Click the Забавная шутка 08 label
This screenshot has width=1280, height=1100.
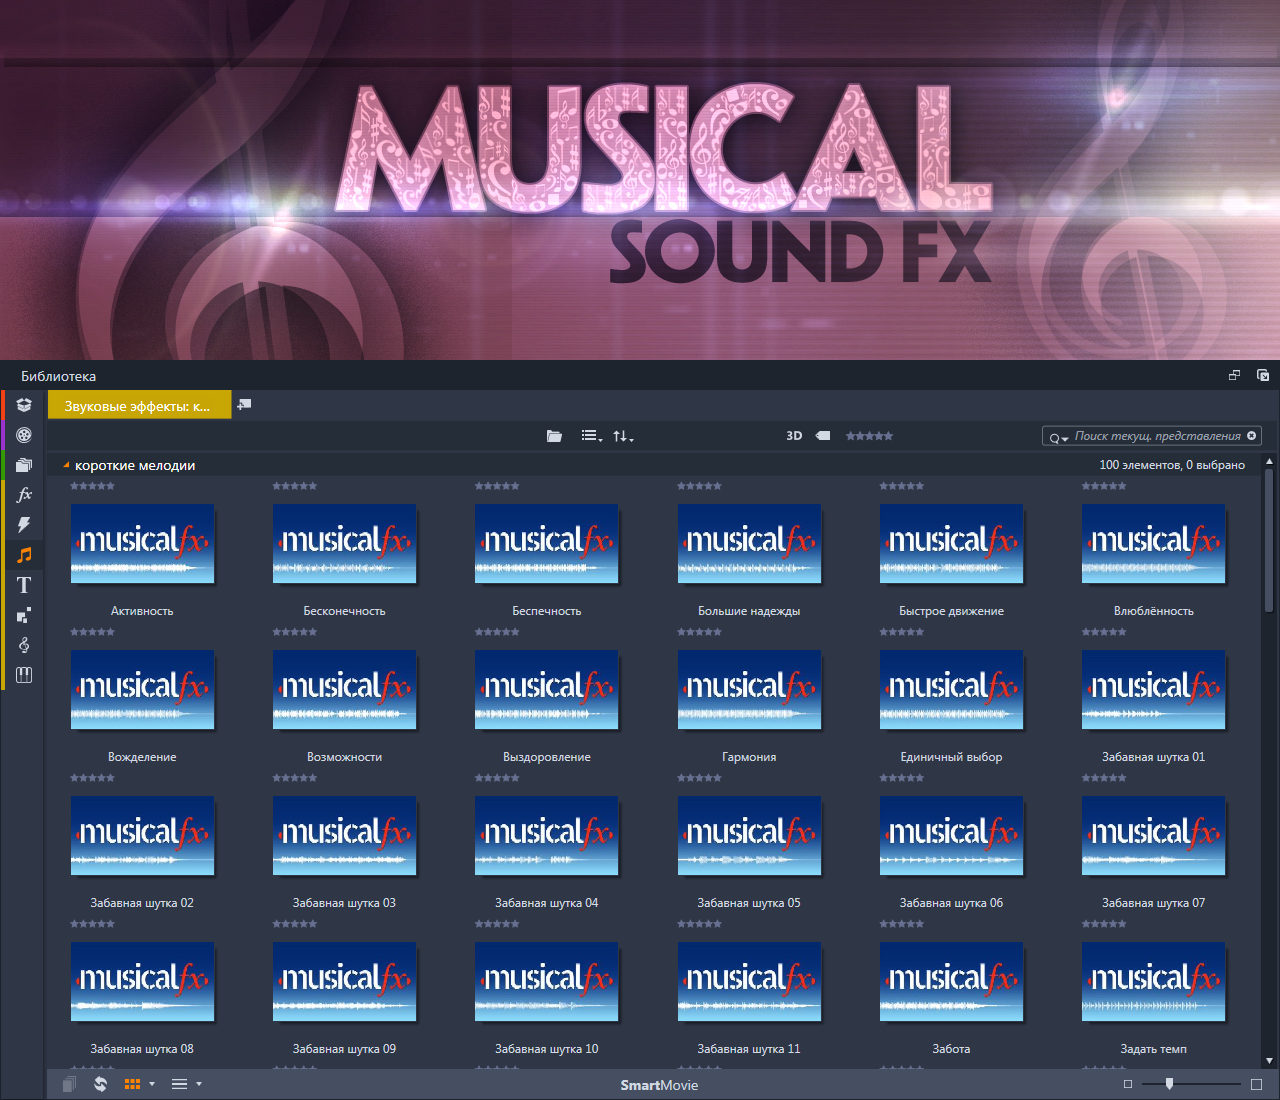pos(142,1049)
